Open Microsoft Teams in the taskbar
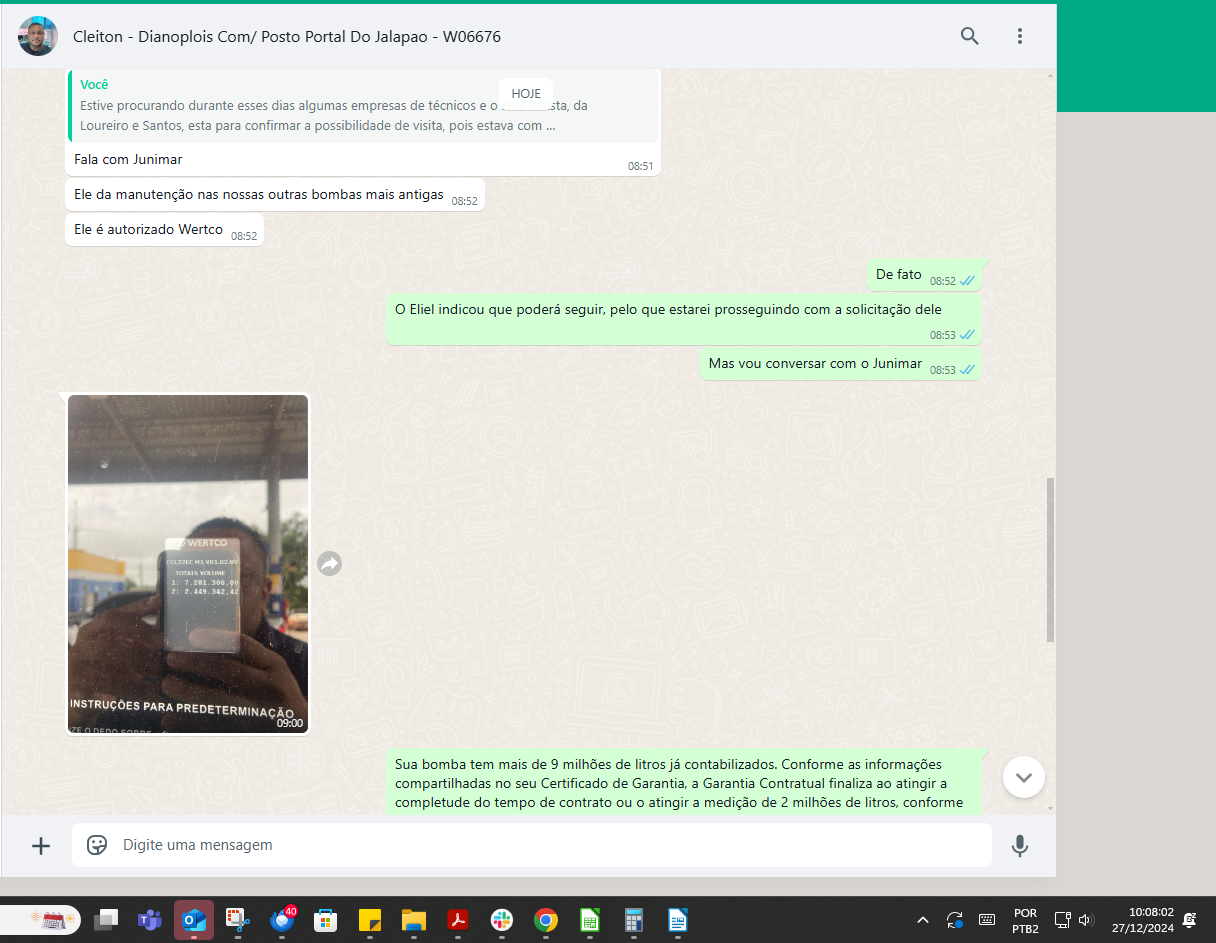The image size is (1216, 943). tap(150, 920)
